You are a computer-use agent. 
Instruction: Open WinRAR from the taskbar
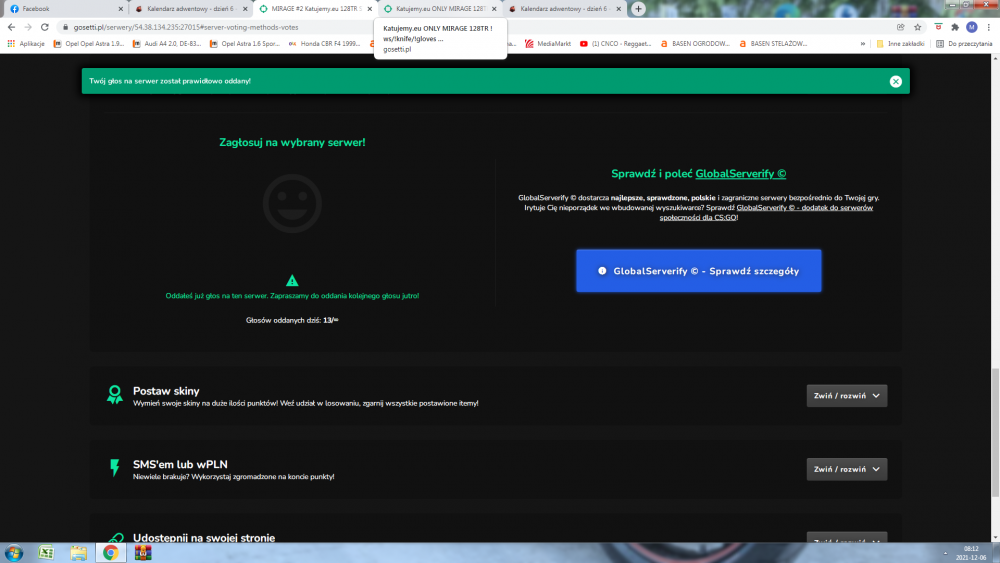(143, 553)
